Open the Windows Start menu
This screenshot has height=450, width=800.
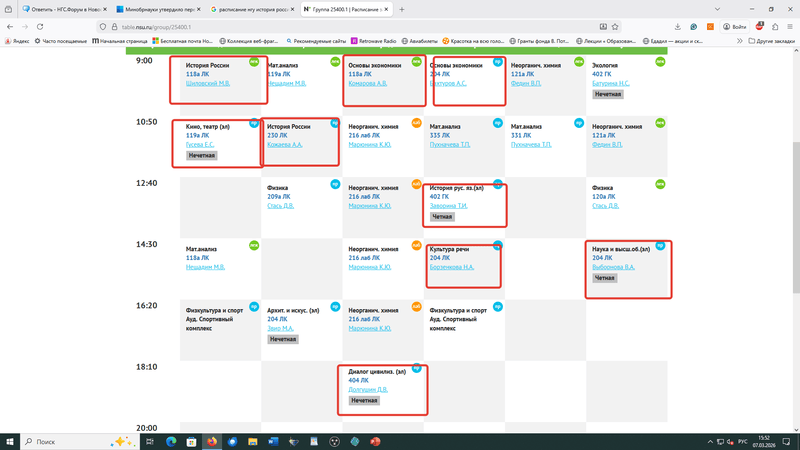pos(10,441)
